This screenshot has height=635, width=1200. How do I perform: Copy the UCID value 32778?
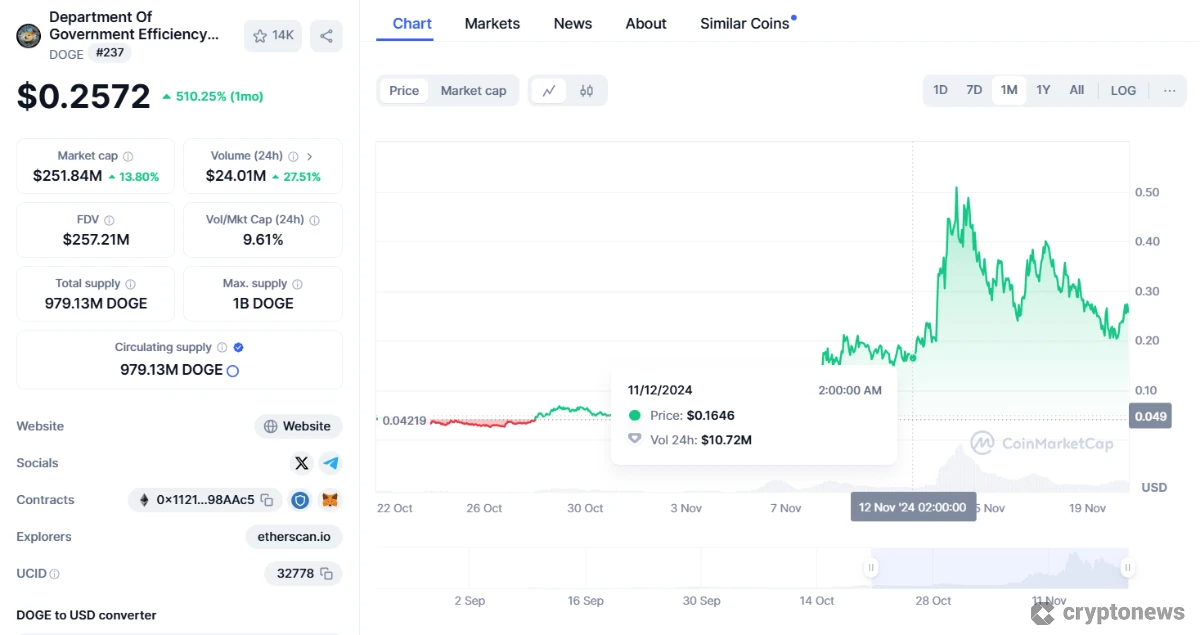[327, 573]
